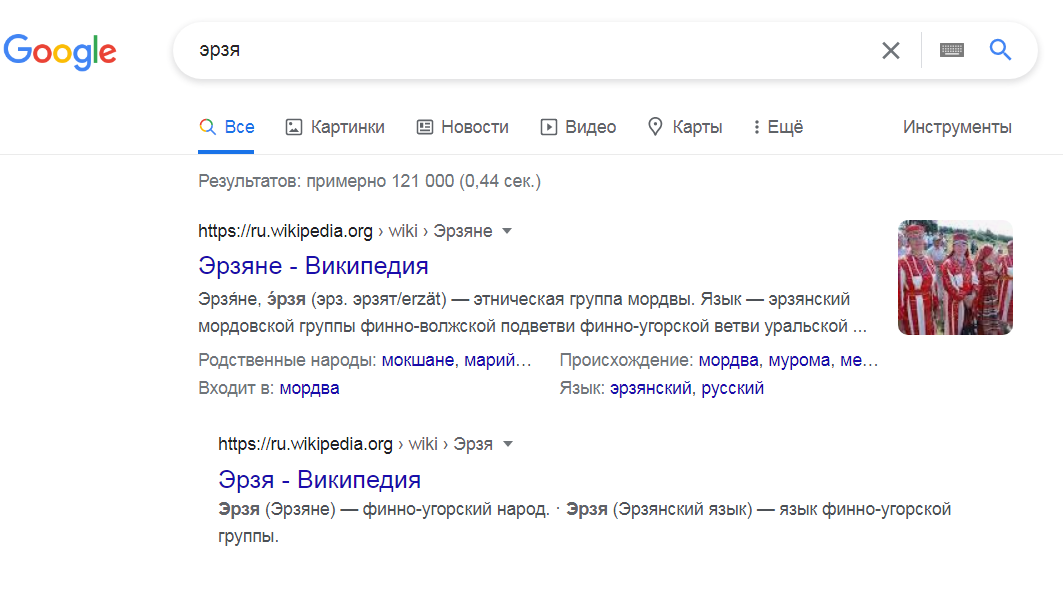Image resolution: width=1063 pixels, height=594 pixels.
Task: Go to the Карты maps tab
Action: 685,127
